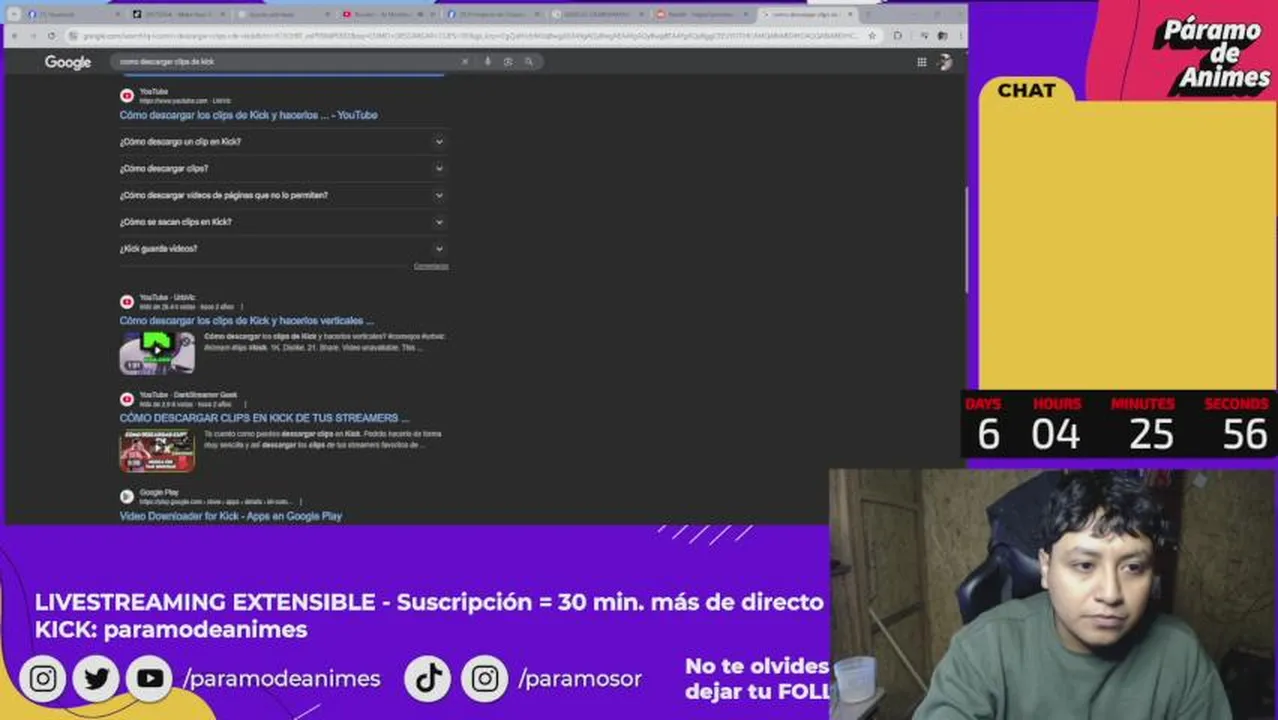Click the TikTok icon in the overlay

[x=428, y=679]
